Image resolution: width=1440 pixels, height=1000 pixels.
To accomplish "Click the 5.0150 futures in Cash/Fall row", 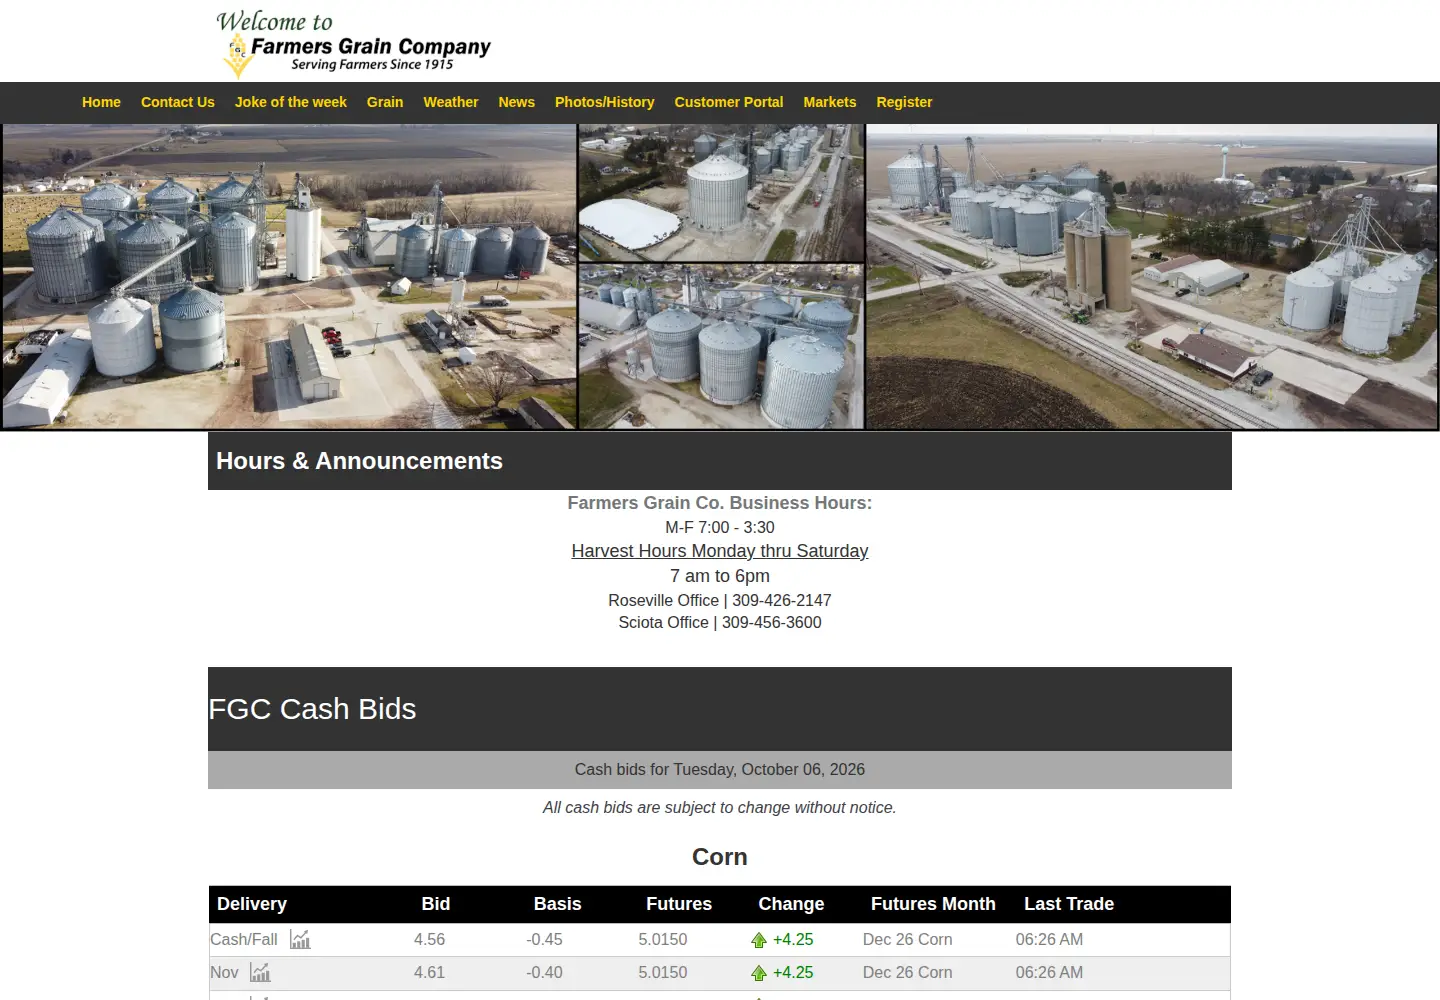I will coord(663,939).
